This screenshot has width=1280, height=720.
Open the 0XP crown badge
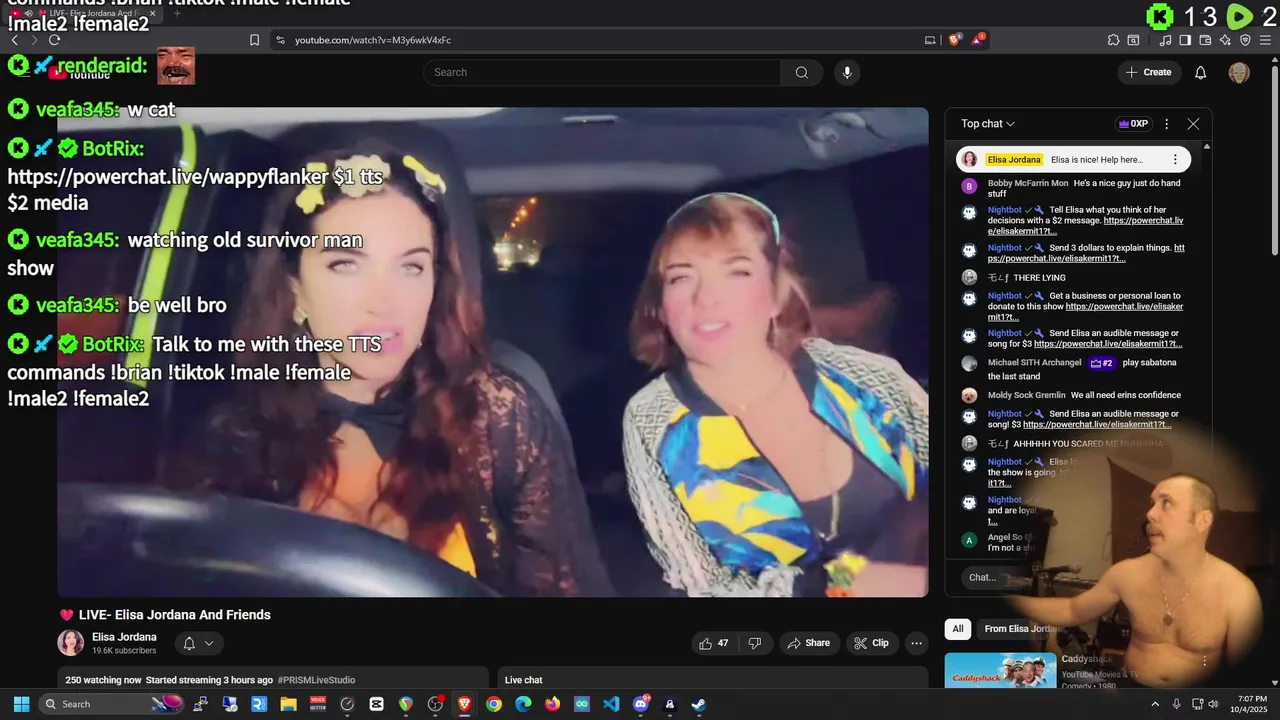tap(1133, 124)
